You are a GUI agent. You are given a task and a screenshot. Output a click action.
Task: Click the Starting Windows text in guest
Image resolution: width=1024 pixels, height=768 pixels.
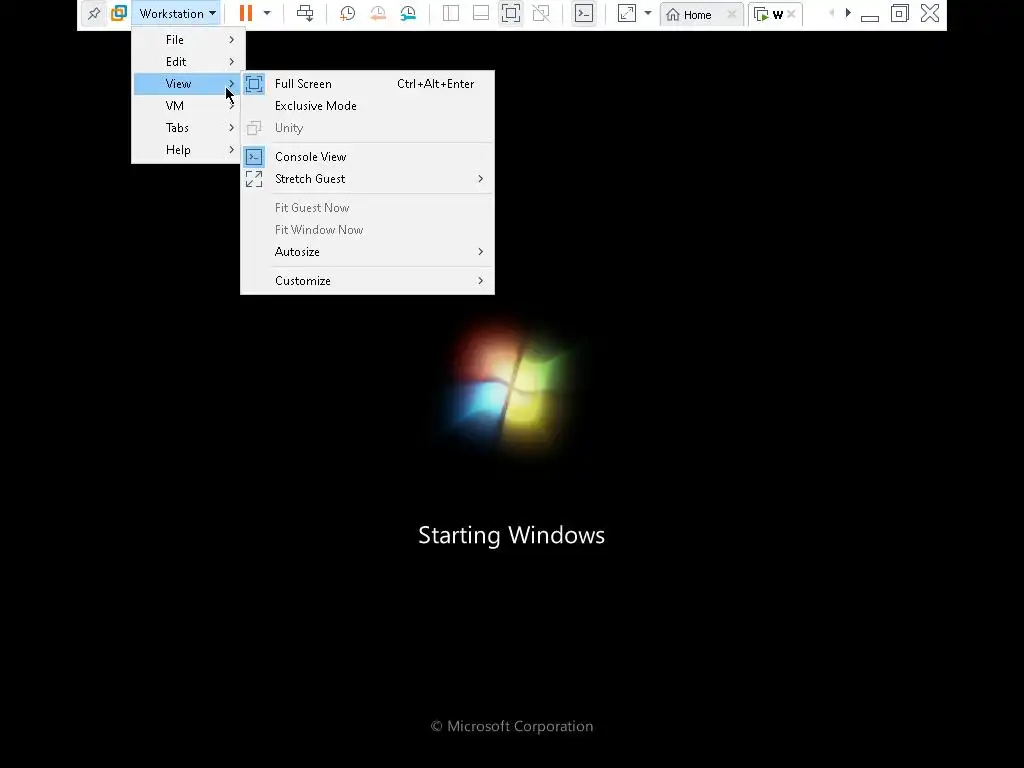(x=511, y=535)
